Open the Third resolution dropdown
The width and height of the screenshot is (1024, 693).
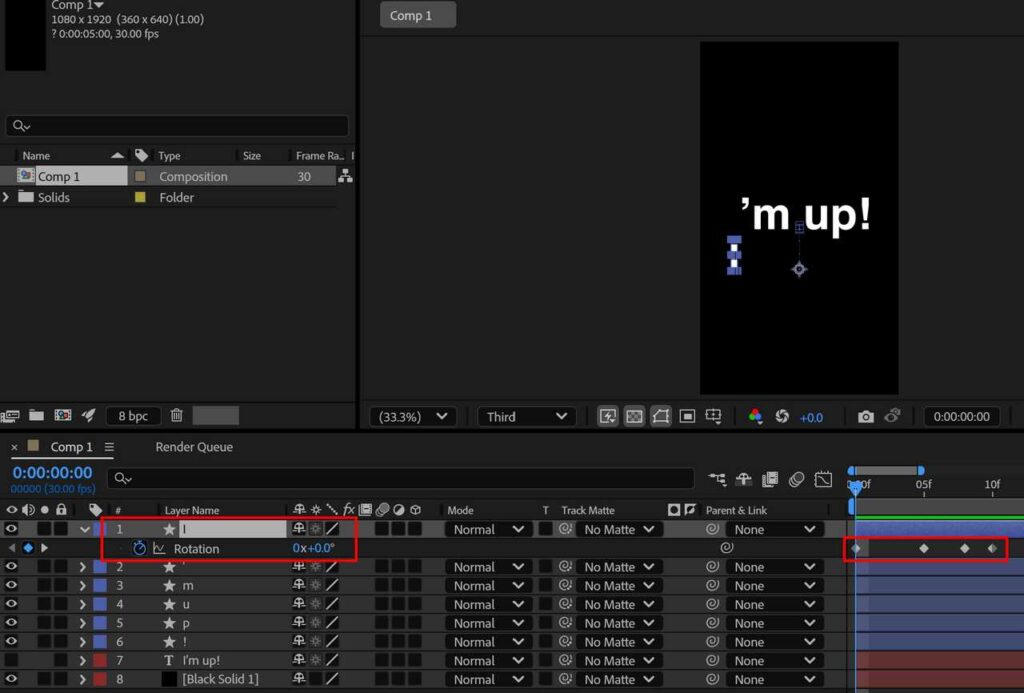[x=526, y=417]
